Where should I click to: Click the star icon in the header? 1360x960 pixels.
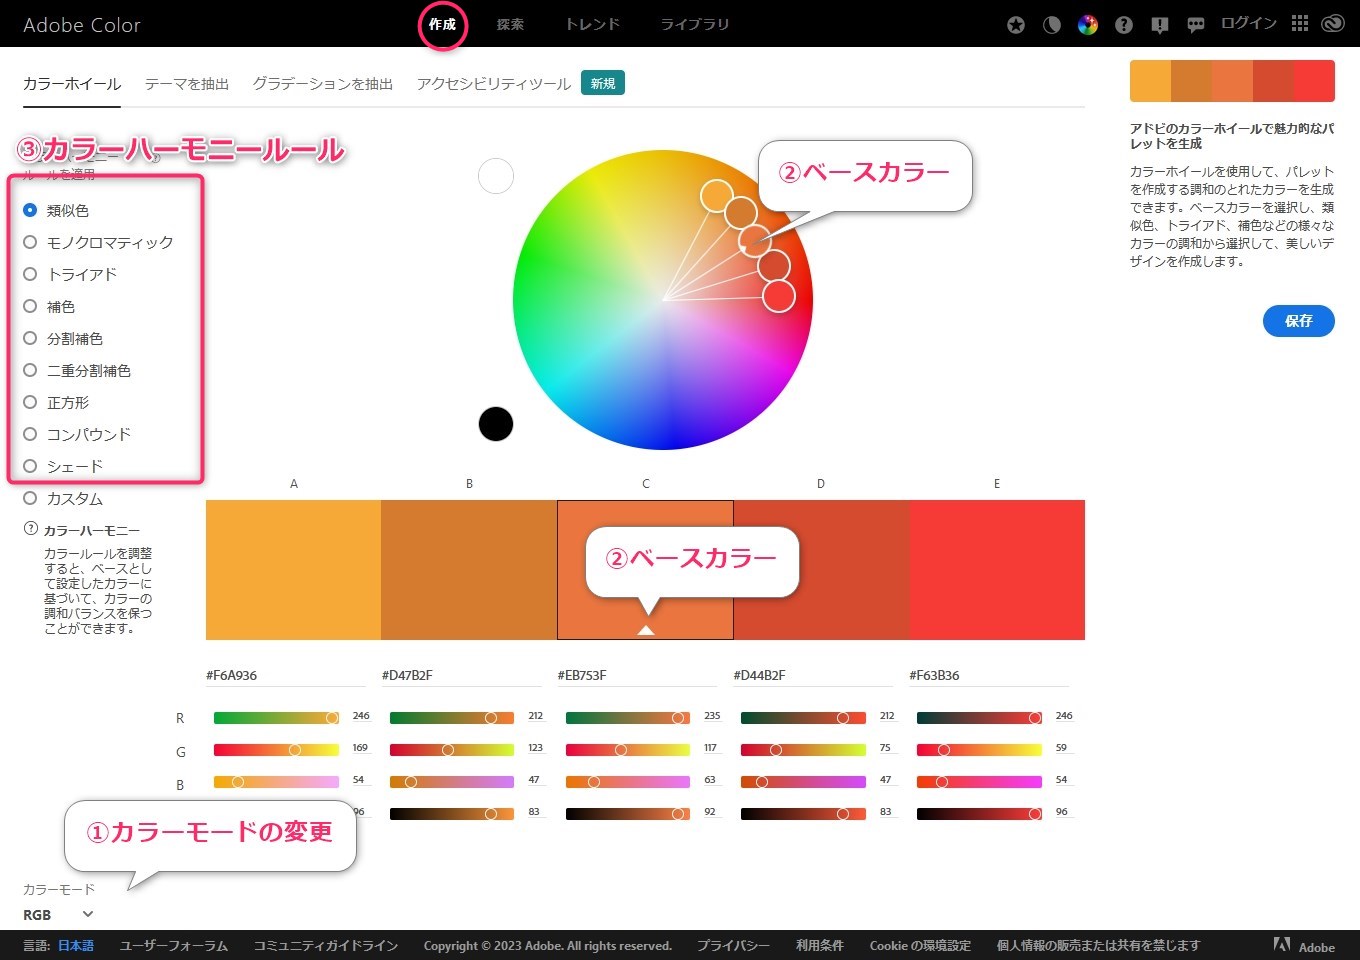point(1016,25)
